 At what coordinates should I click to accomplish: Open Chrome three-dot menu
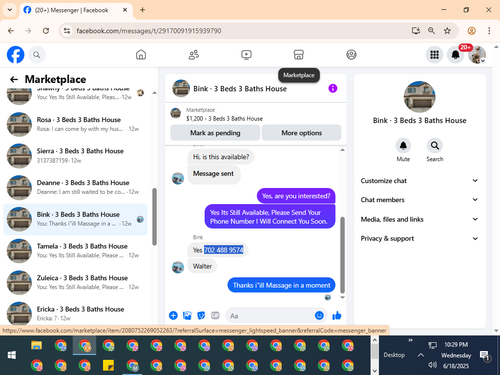tap(489, 31)
